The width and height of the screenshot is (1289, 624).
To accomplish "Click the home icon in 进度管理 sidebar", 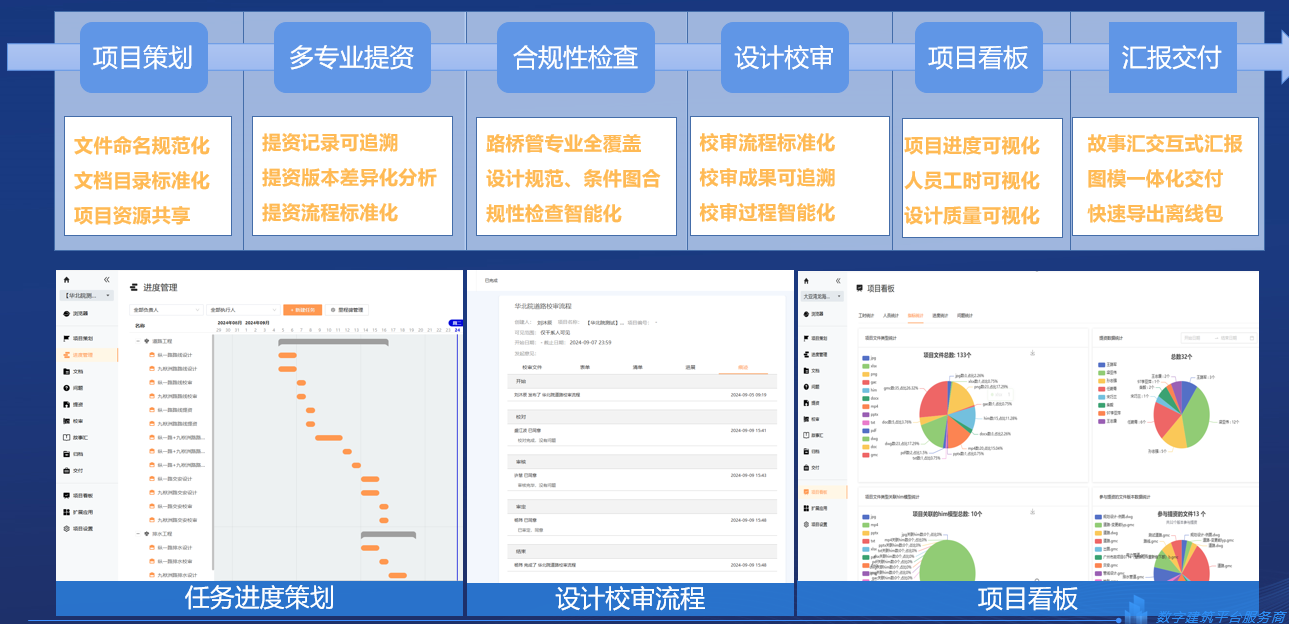I will [66, 280].
